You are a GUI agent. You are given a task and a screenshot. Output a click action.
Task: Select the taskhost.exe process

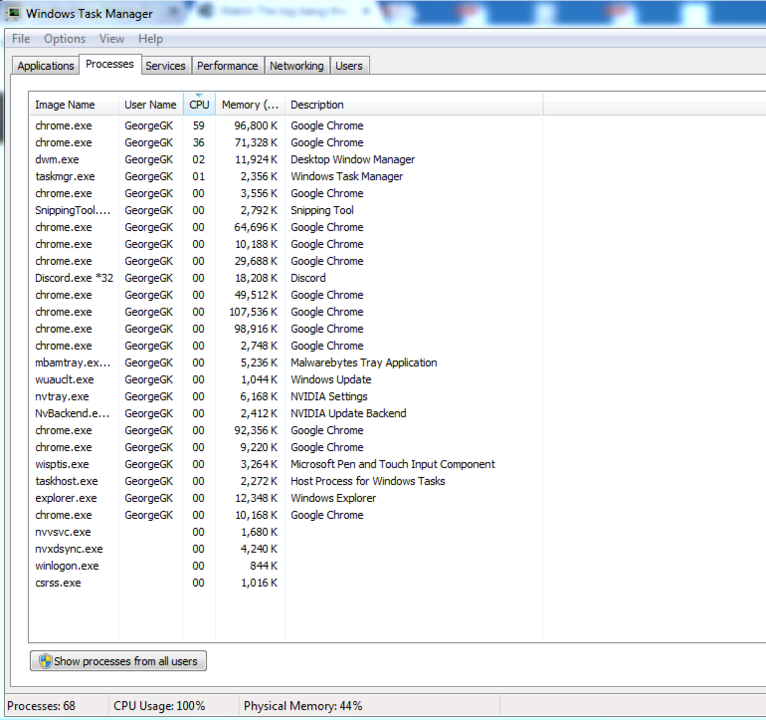tap(286, 481)
